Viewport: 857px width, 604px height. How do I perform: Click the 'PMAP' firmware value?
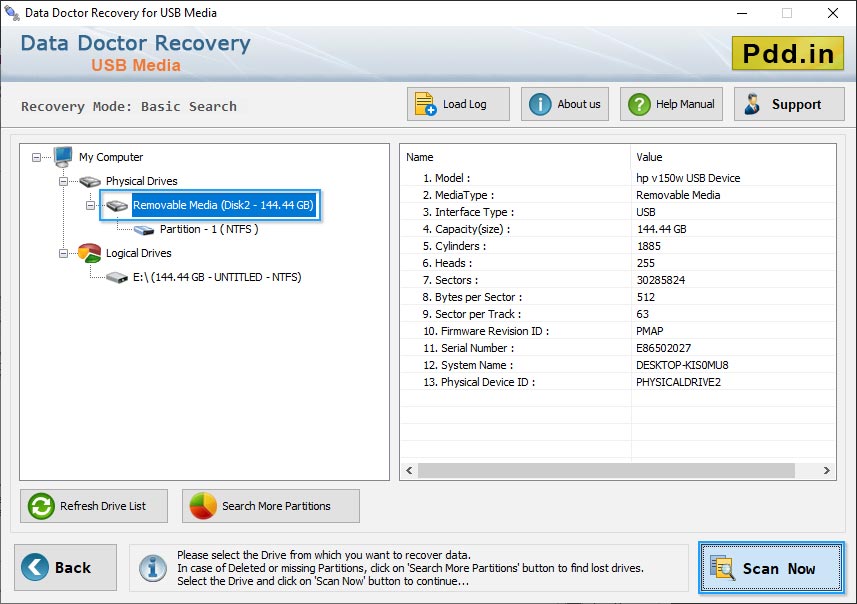(x=649, y=331)
